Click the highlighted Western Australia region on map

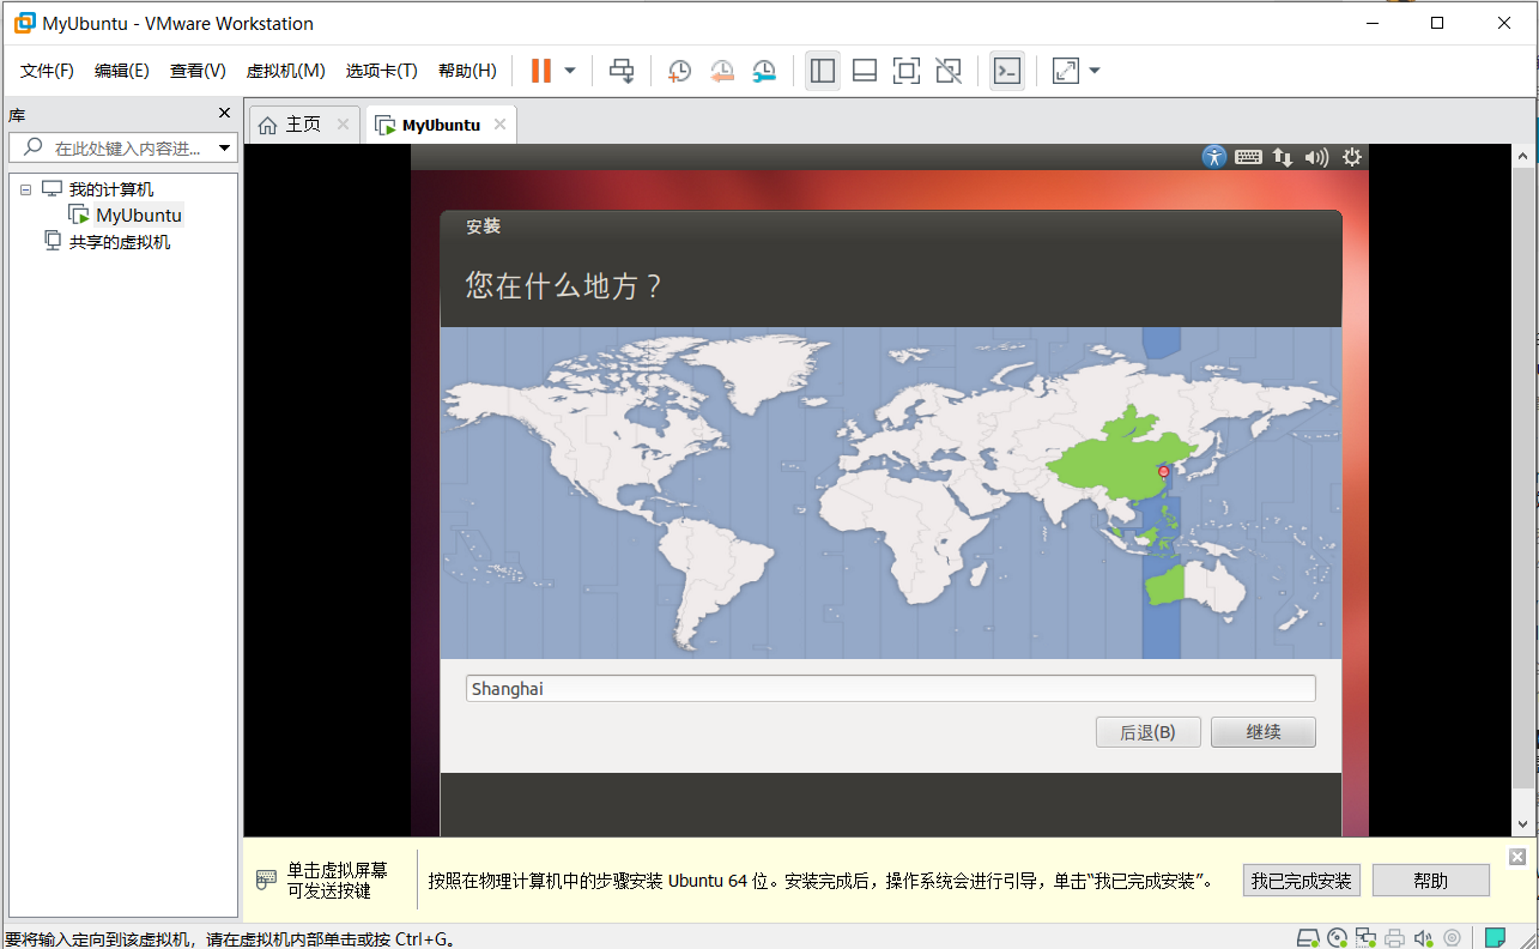click(x=1166, y=586)
